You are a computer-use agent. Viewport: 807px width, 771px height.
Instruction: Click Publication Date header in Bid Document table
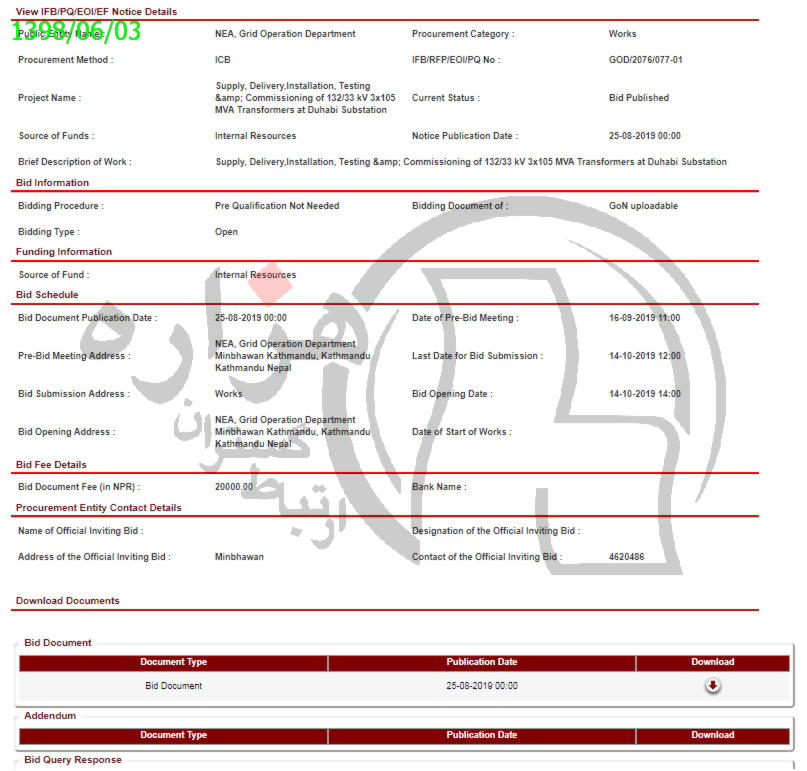(x=481, y=662)
